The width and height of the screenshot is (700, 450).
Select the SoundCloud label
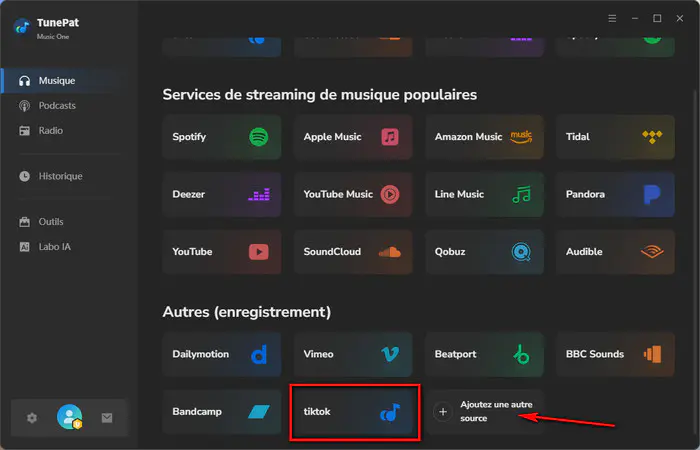coord(332,252)
